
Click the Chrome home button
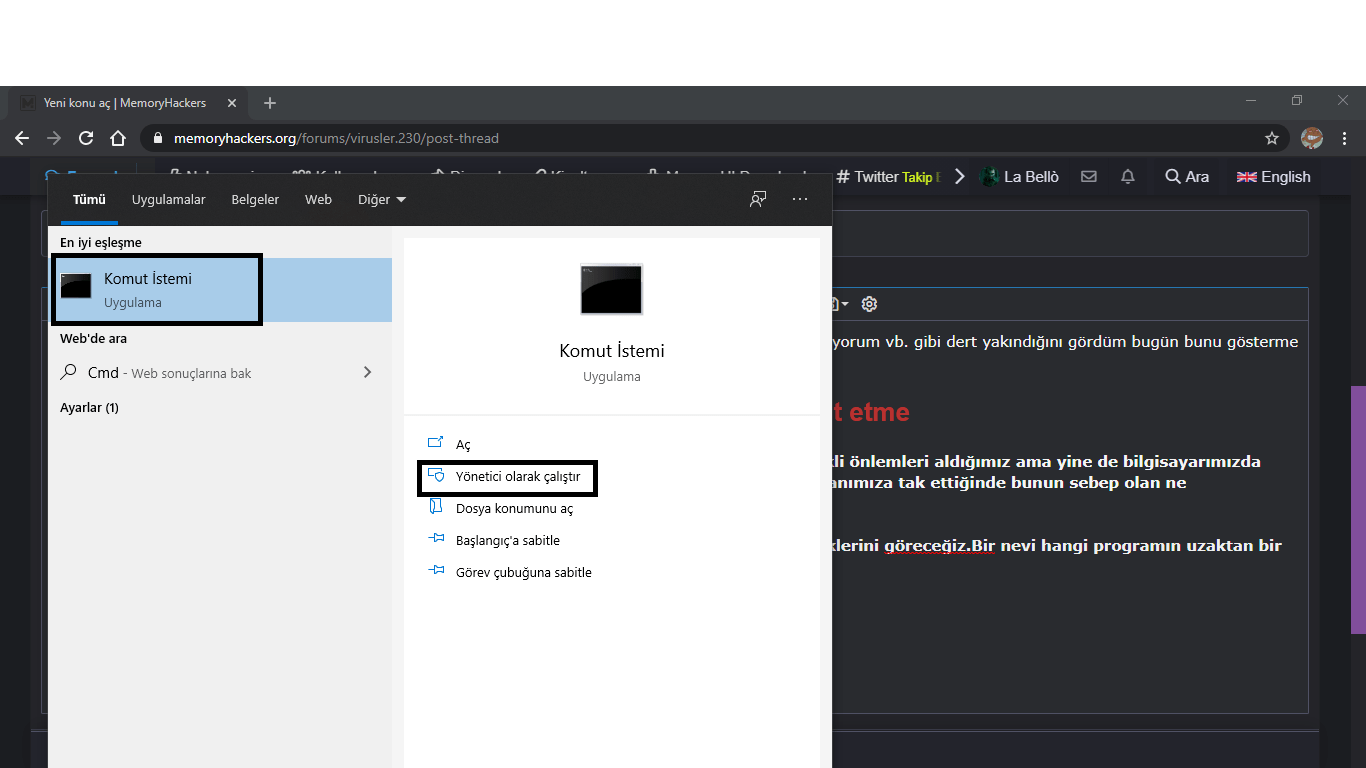pyautogui.click(x=118, y=138)
